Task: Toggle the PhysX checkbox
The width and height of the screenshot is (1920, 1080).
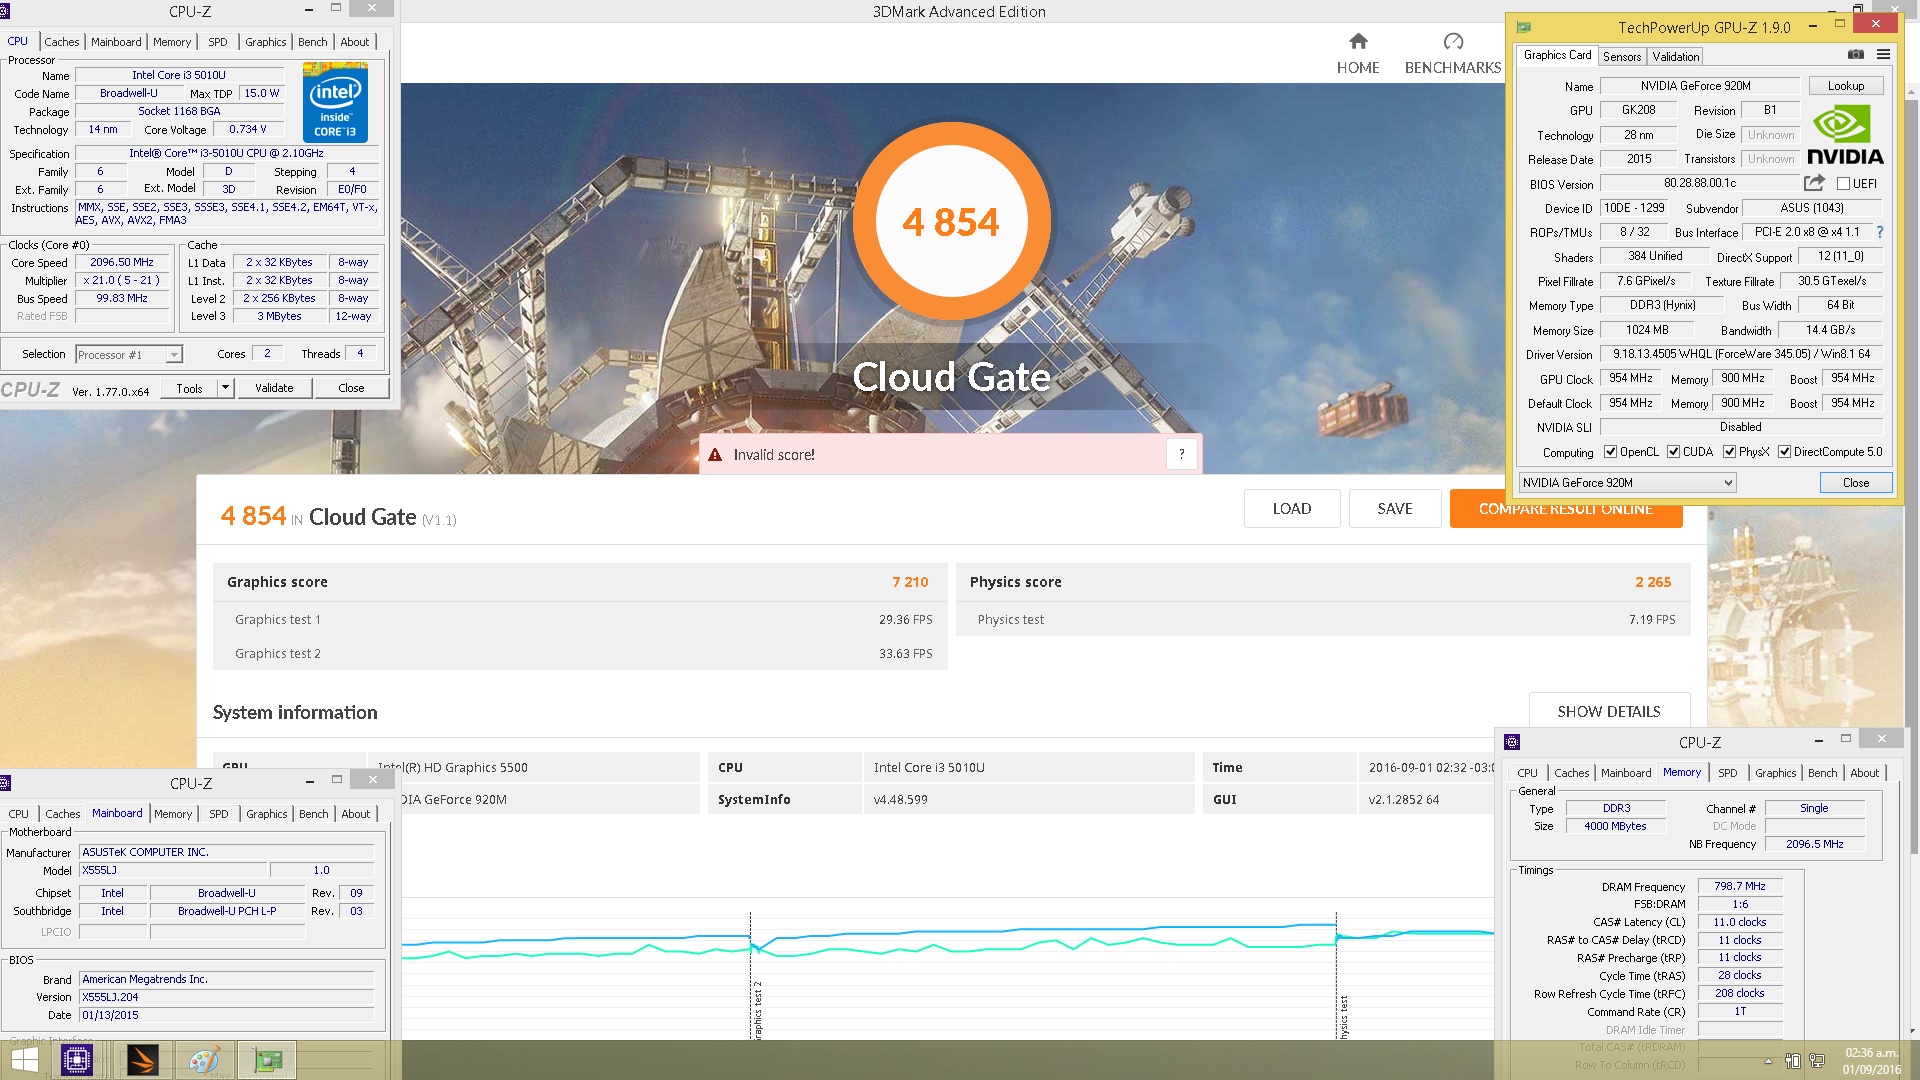Action: coord(1729,452)
